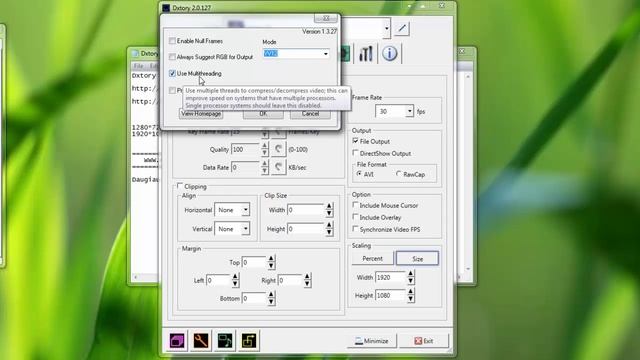
Task: Decrease the Bottom margin value
Action: (271, 302)
